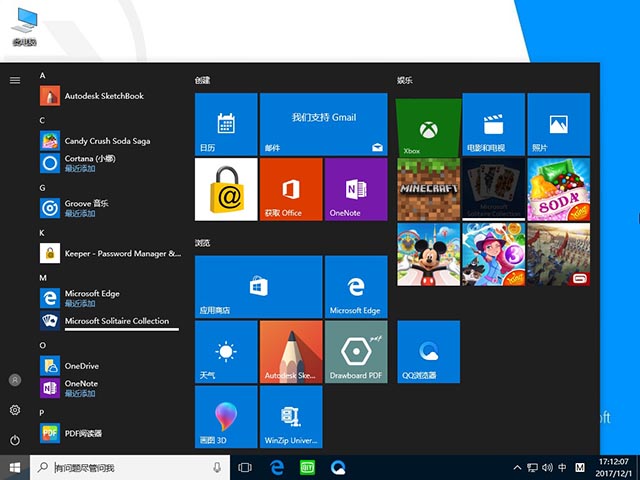
Task: Click the letter P group header
Action: click(42, 413)
